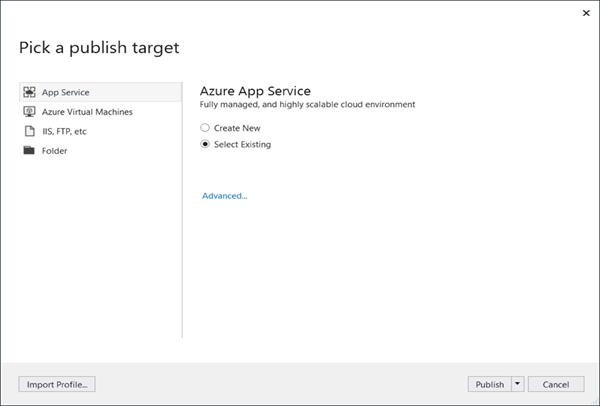Expand the Publish button dropdown arrow
Image resolution: width=600 pixels, height=406 pixels.
518,384
